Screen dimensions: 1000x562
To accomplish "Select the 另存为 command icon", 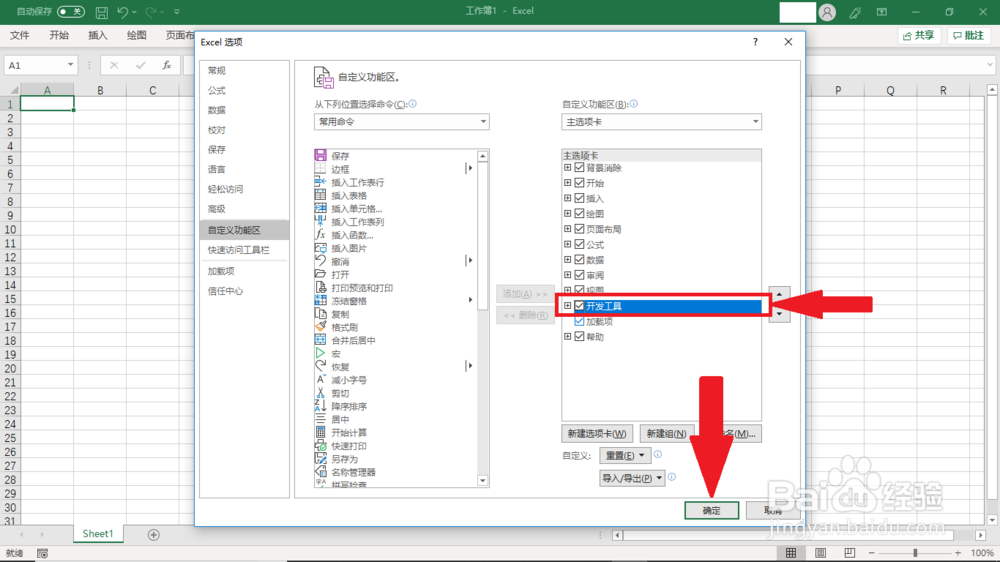I will point(320,459).
